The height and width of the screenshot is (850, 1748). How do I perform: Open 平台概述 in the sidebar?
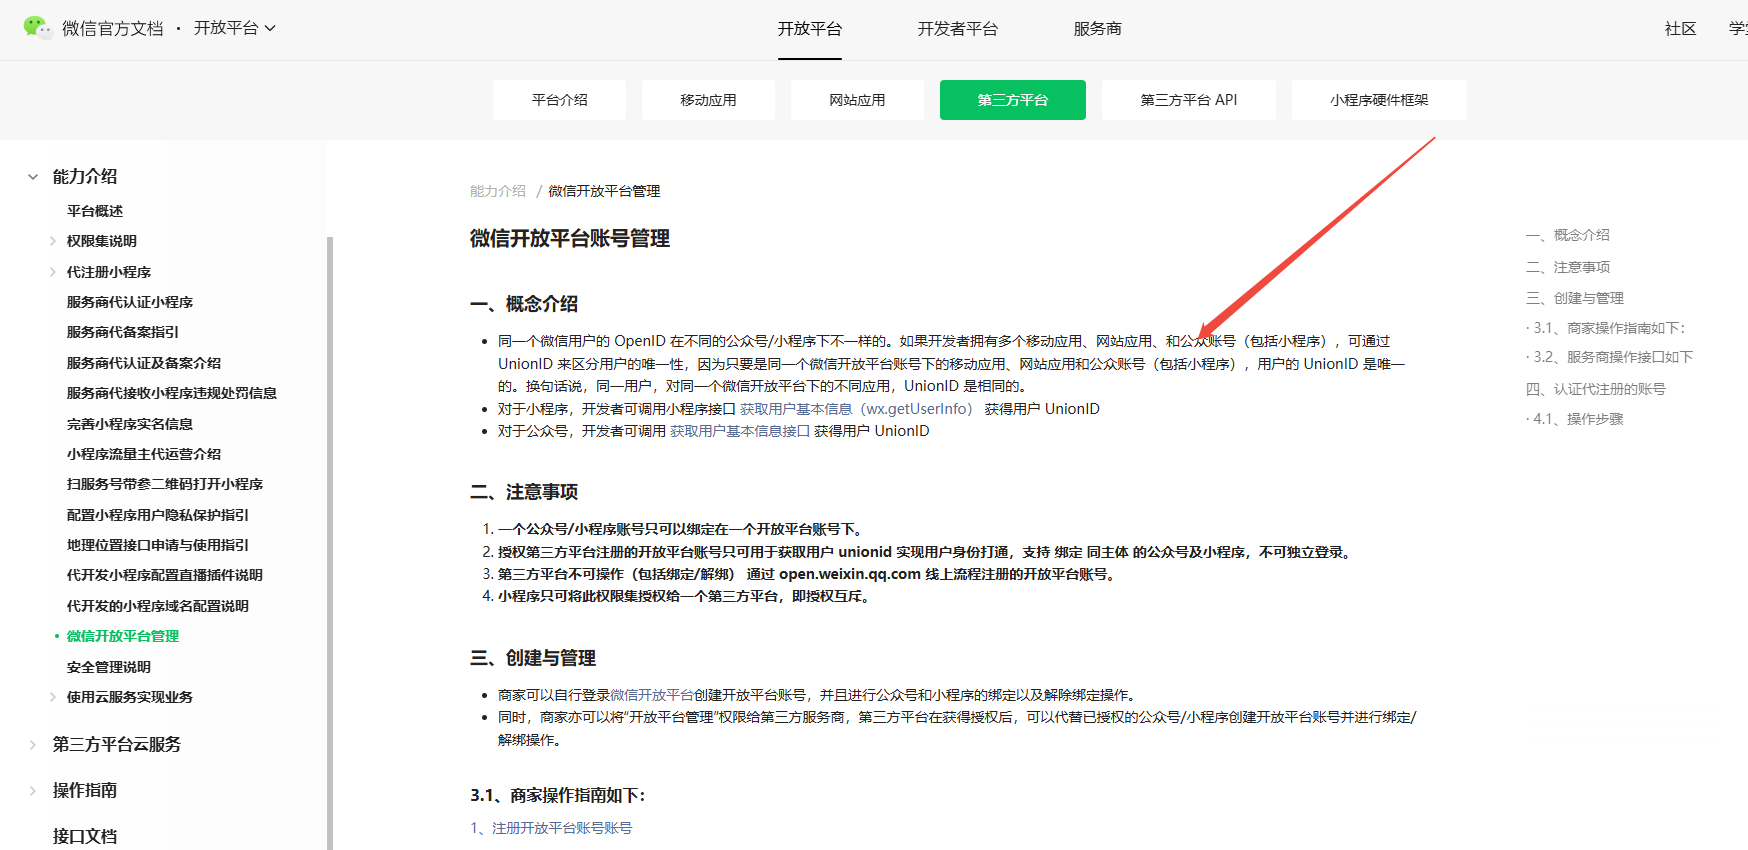coord(95,211)
